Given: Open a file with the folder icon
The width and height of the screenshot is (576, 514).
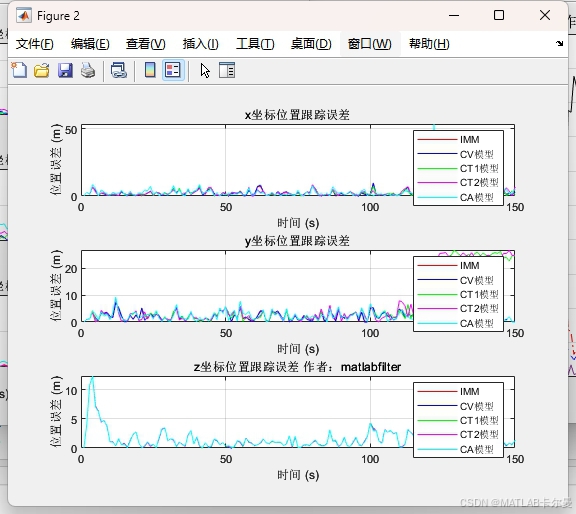Looking at the screenshot, I should [42, 70].
